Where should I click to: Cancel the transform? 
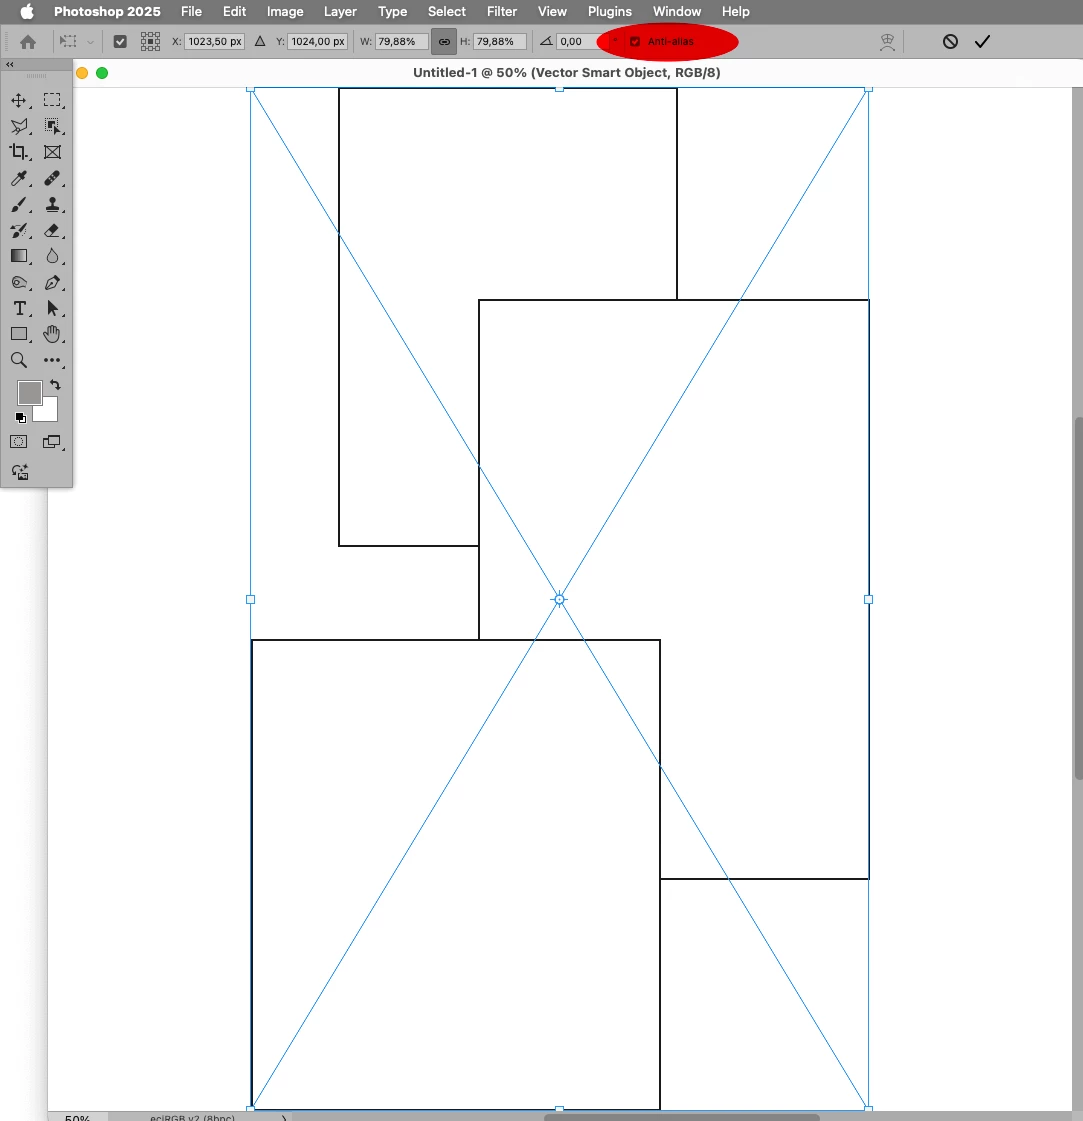point(950,41)
